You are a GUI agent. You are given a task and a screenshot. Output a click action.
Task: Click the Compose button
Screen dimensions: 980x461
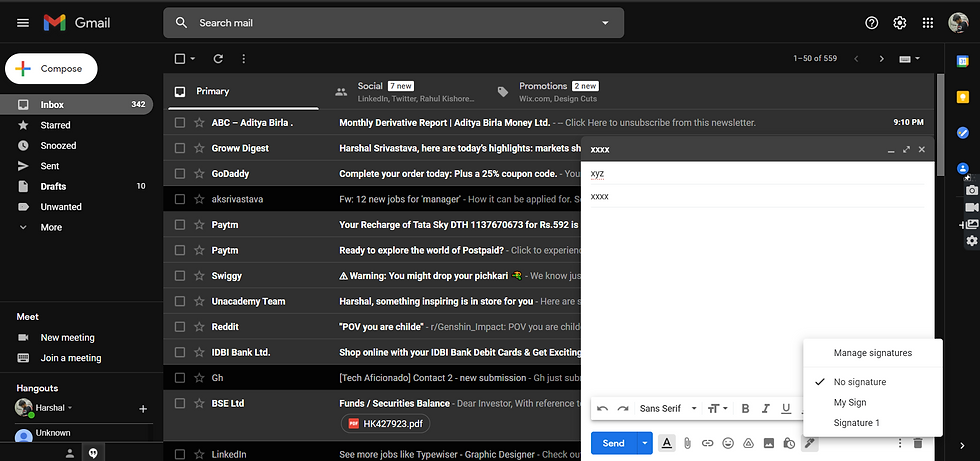(x=51, y=69)
